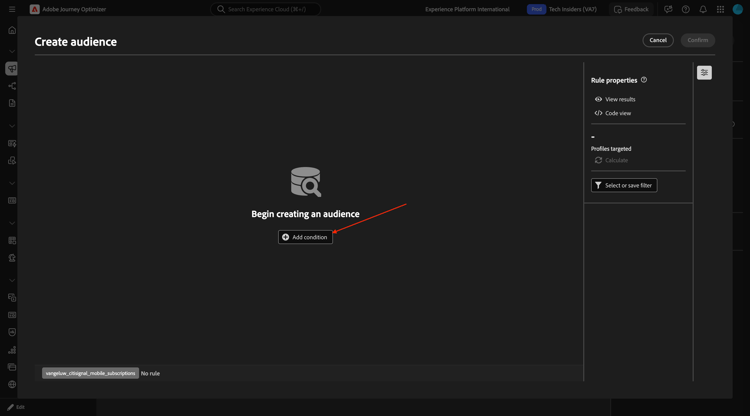The height and width of the screenshot is (416, 750).
Task: Click the Adobe Journey Optimizer logo
Action: [34, 9]
